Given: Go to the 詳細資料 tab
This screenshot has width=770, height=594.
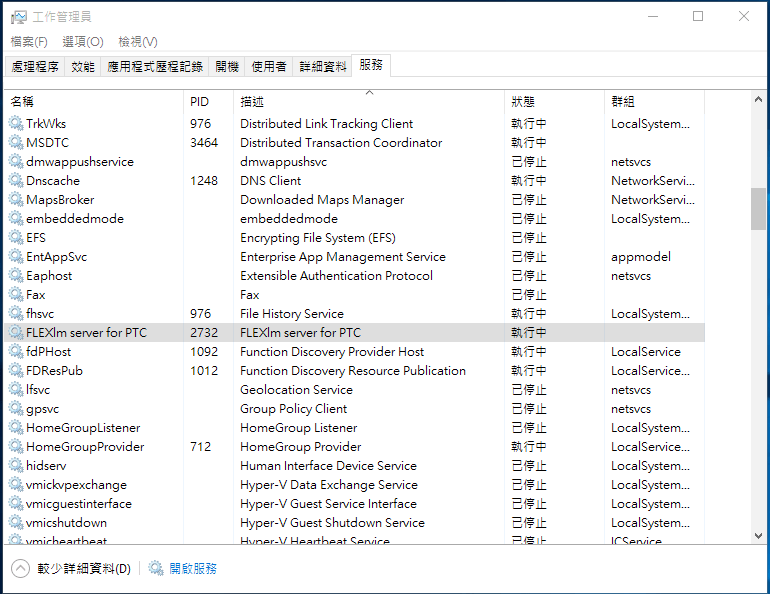Looking at the screenshot, I should coord(323,67).
